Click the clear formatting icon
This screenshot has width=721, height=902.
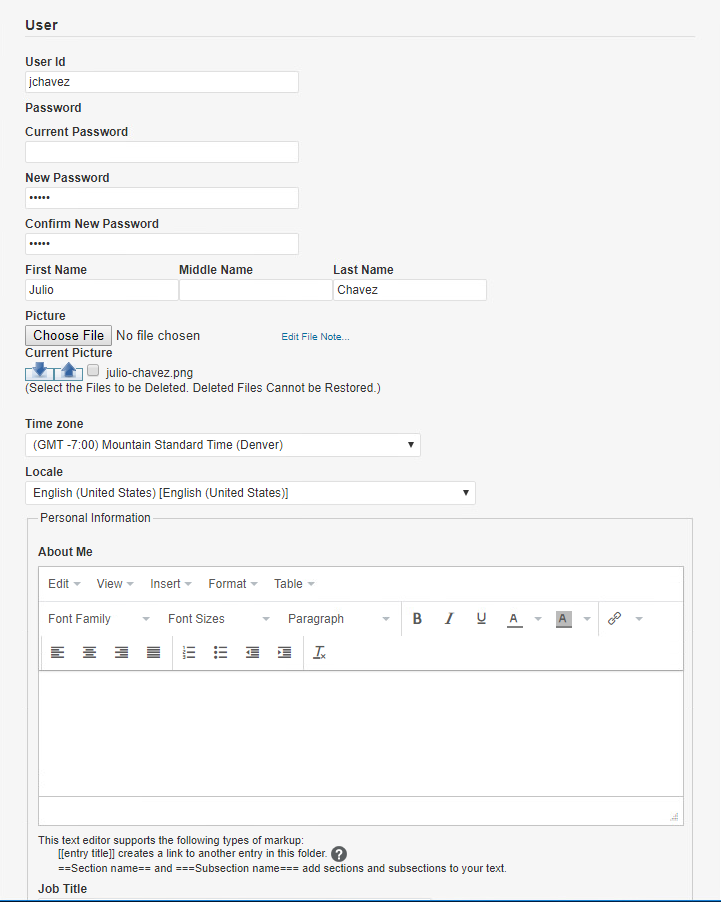coord(320,652)
